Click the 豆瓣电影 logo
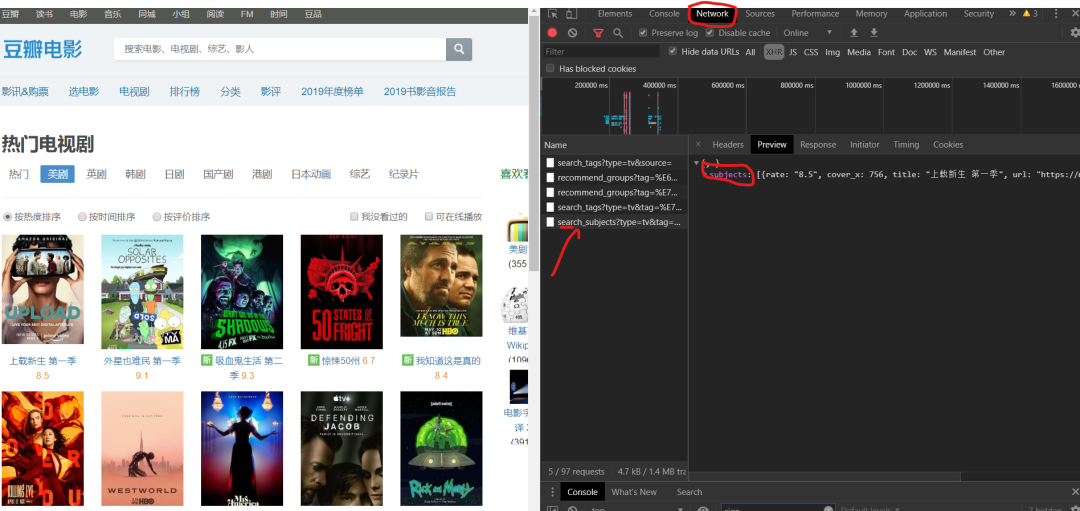Image resolution: width=1080 pixels, height=511 pixels. click(43, 50)
